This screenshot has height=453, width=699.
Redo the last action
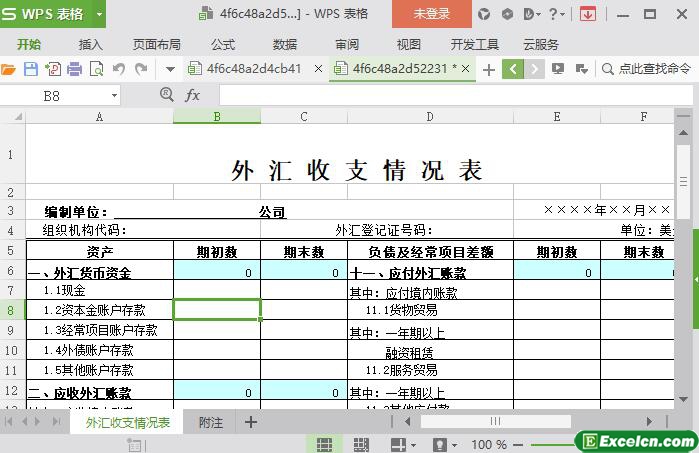(x=141, y=69)
